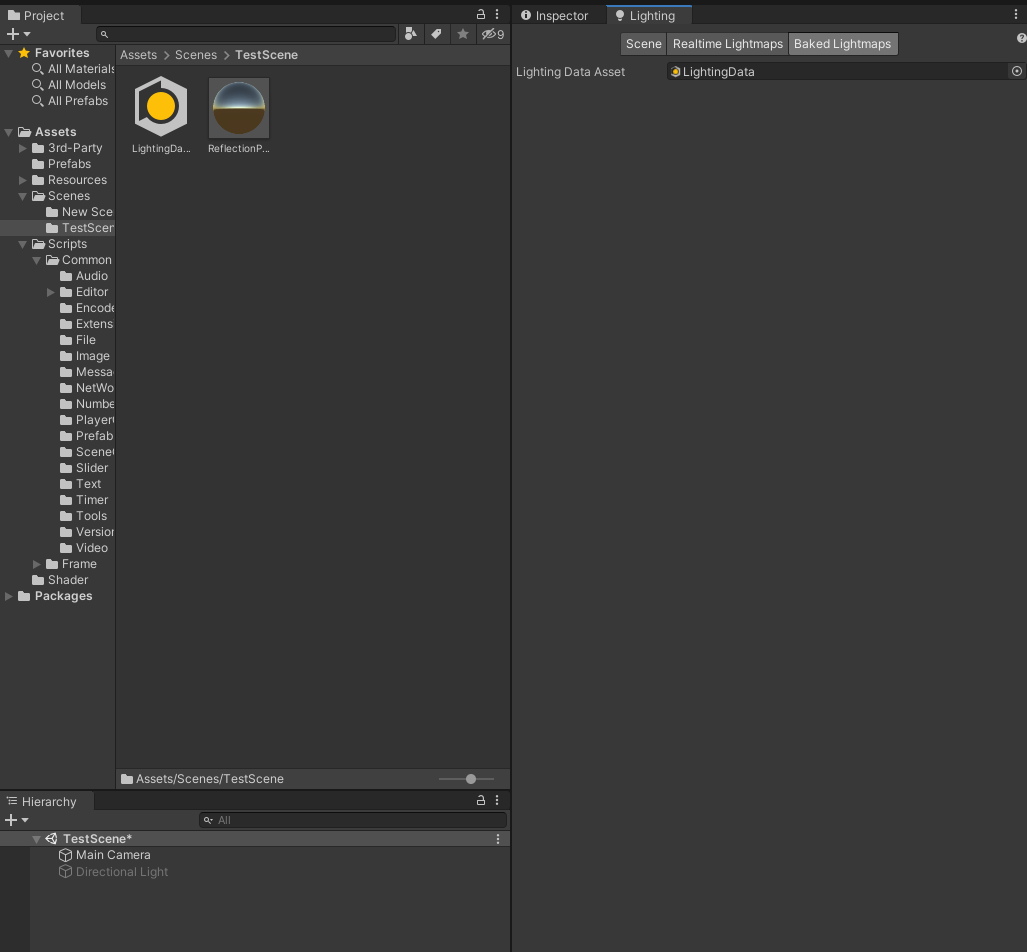This screenshot has height=952, width=1027.
Task: Click the Project panel lock icon
Action: [481, 14]
